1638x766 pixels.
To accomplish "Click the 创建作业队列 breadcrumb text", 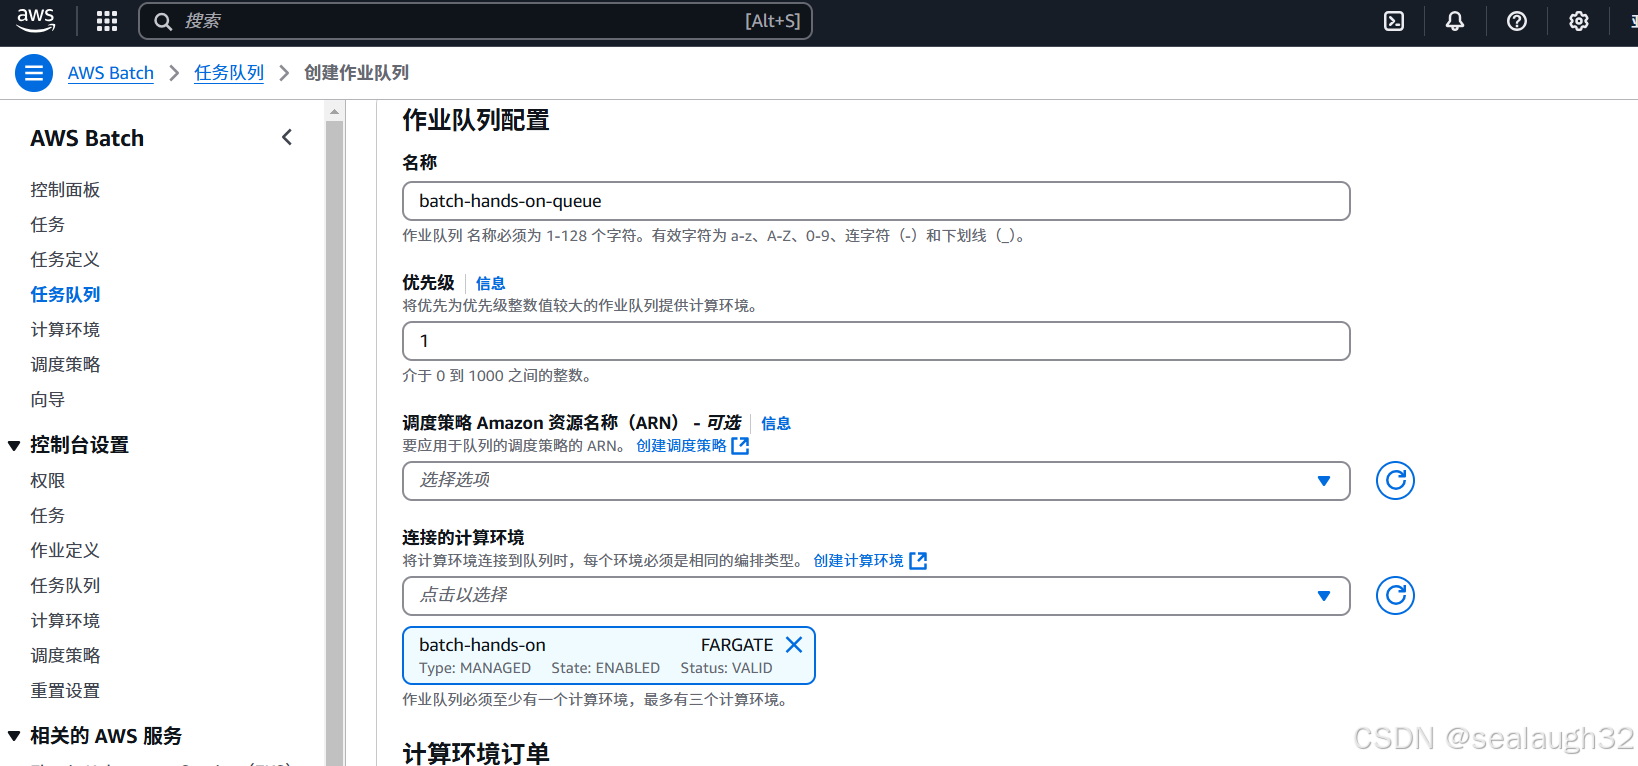I will (356, 73).
